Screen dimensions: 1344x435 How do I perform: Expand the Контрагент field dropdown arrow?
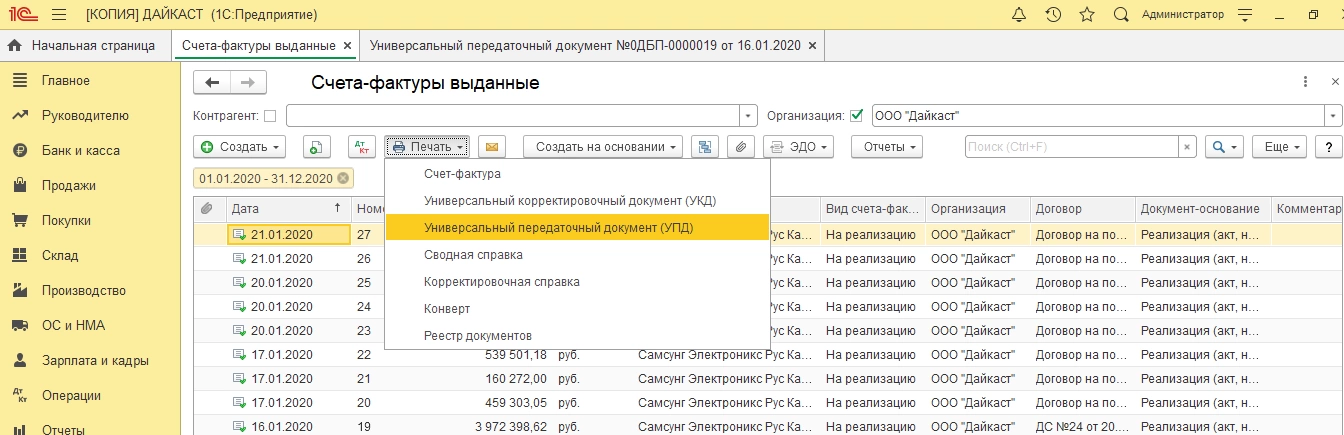748,115
